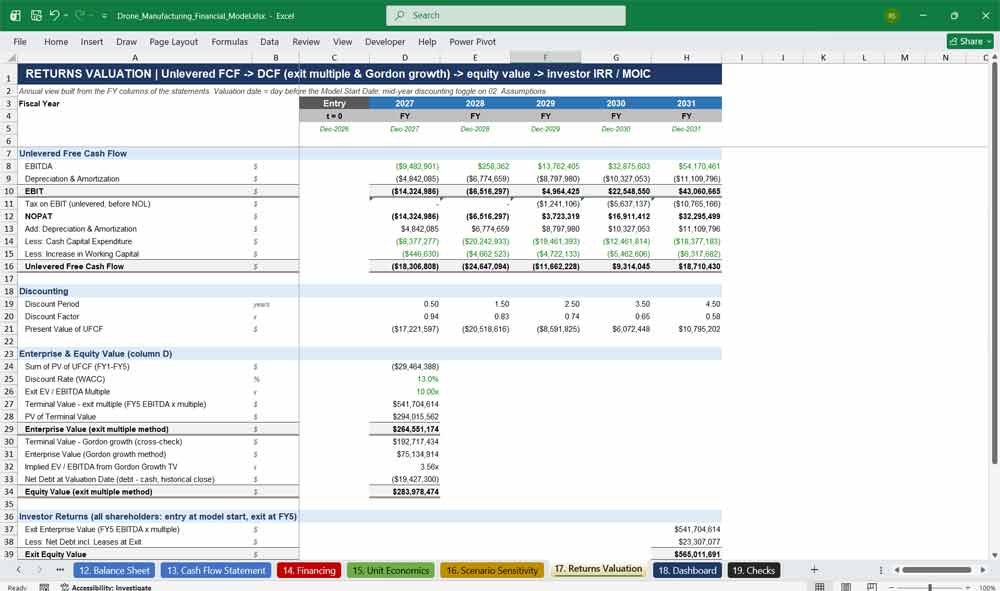The height and width of the screenshot is (591, 1000).
Task: Switch to 16. Scenario Sensitivity tab
Action: point(492,570)
